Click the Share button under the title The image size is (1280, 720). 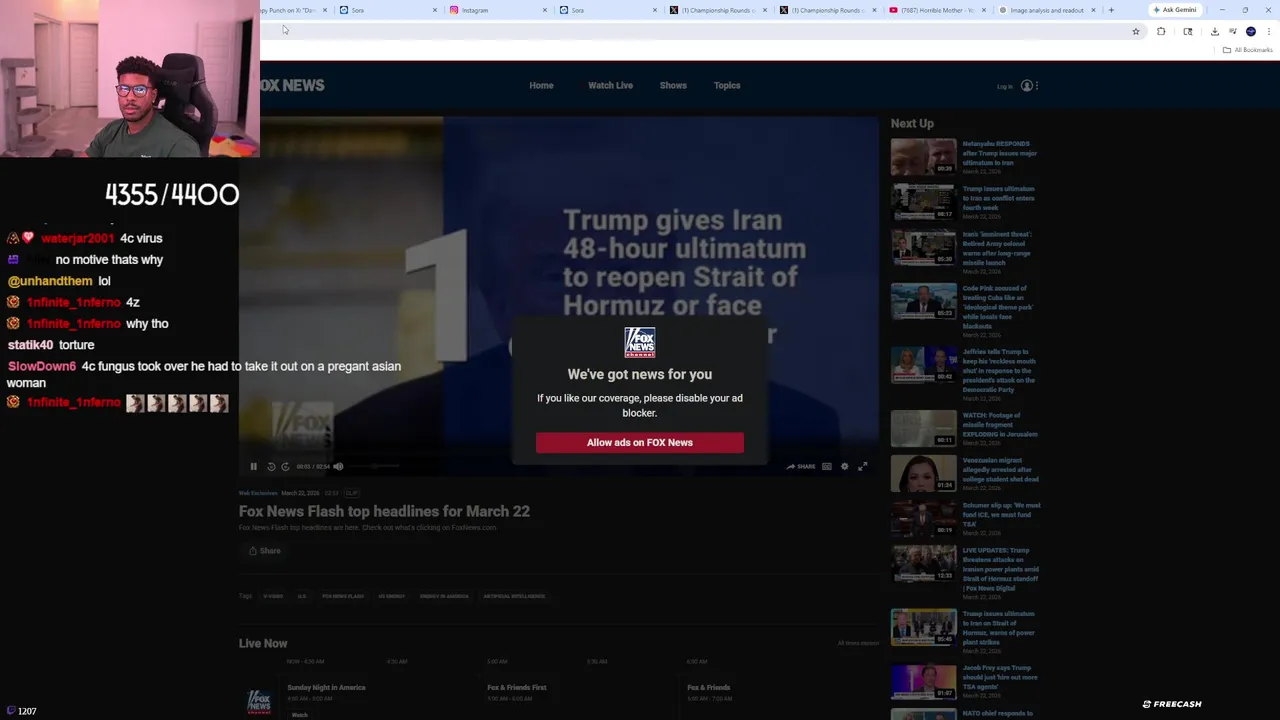point(265,551)
